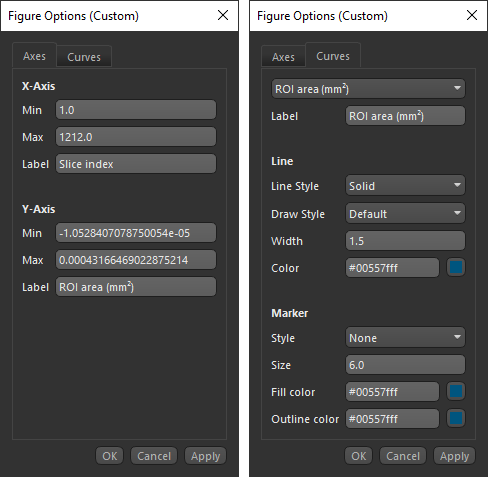Select the Axes tab in left dialog
The width and height of the screenshot is (488, 477).
pos(34,56)
